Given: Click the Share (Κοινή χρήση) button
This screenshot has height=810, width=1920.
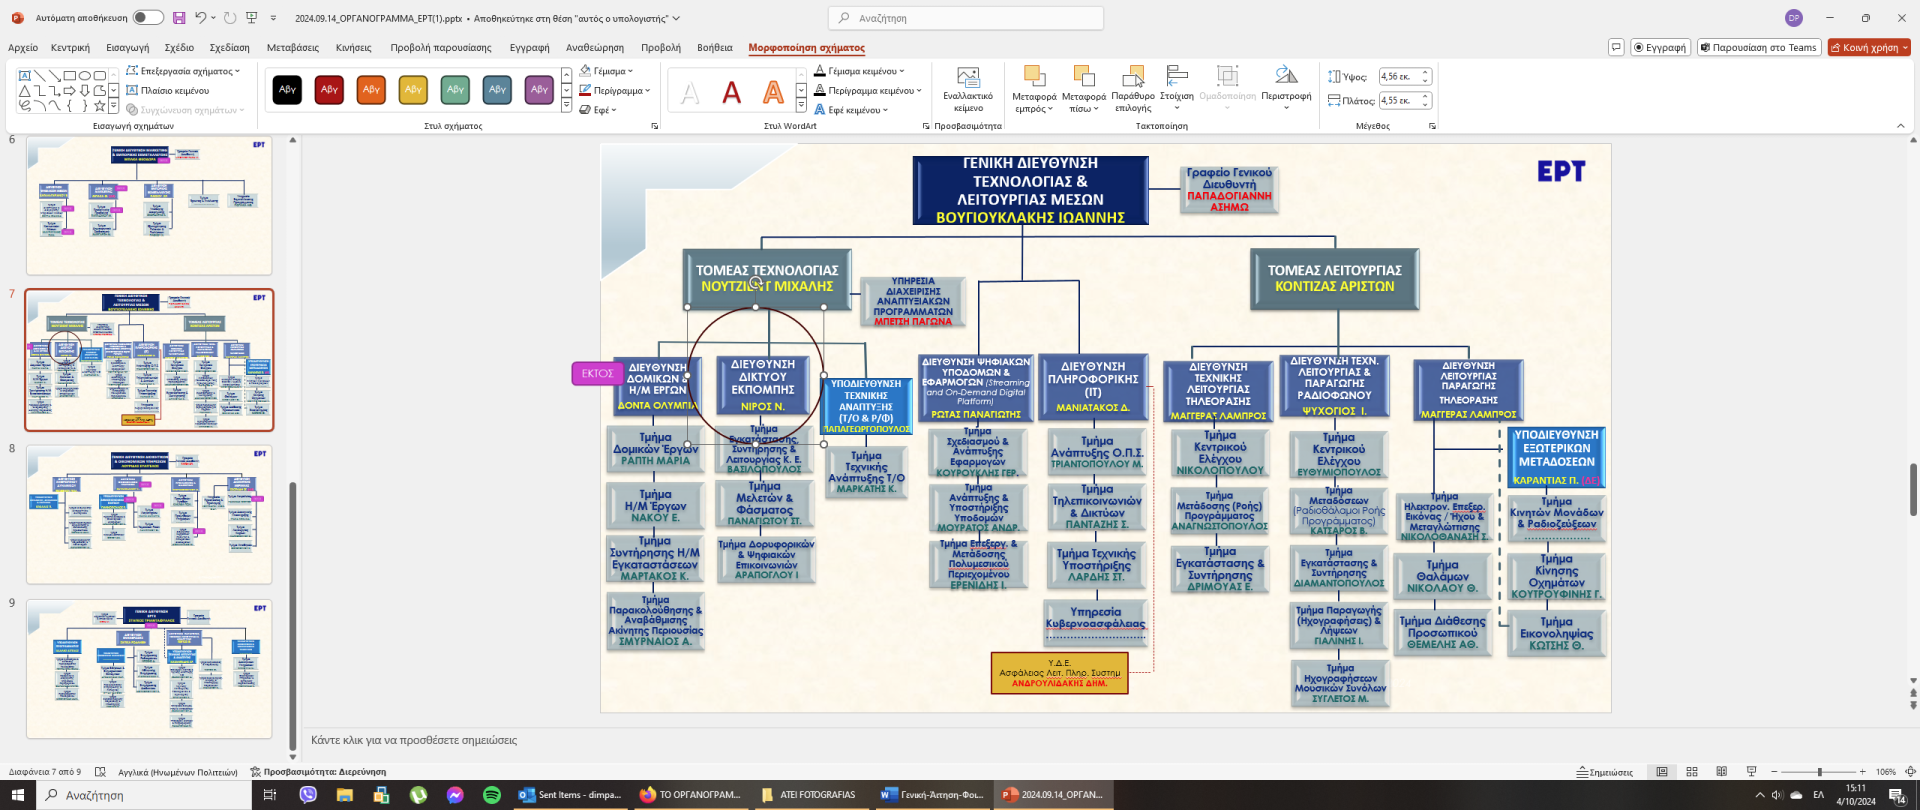Looking at the screenshot, I should (1868, 47).
